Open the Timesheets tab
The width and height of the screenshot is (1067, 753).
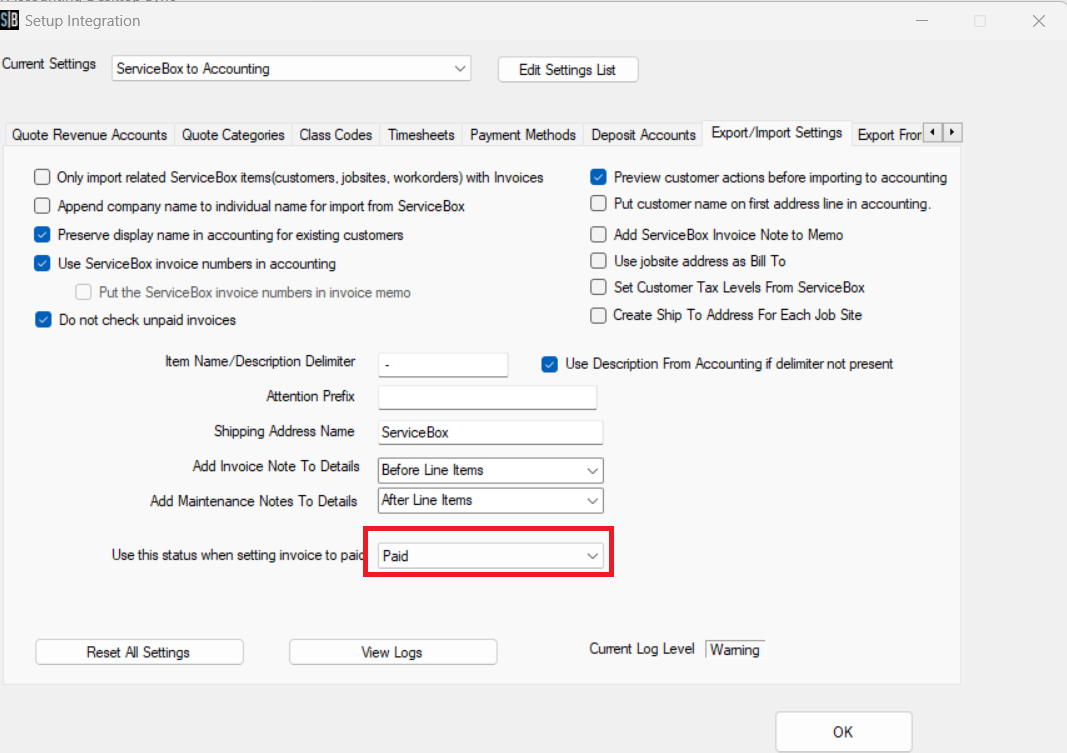(421, 135)
